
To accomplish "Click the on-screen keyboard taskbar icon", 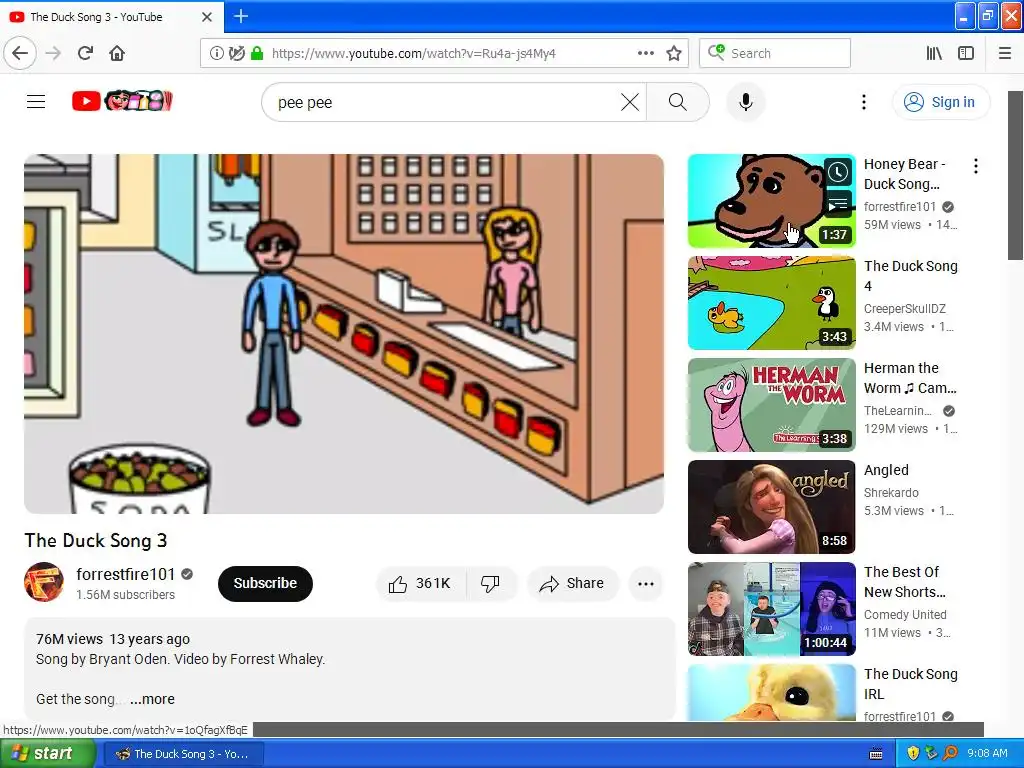I will (x=876, y=754).
